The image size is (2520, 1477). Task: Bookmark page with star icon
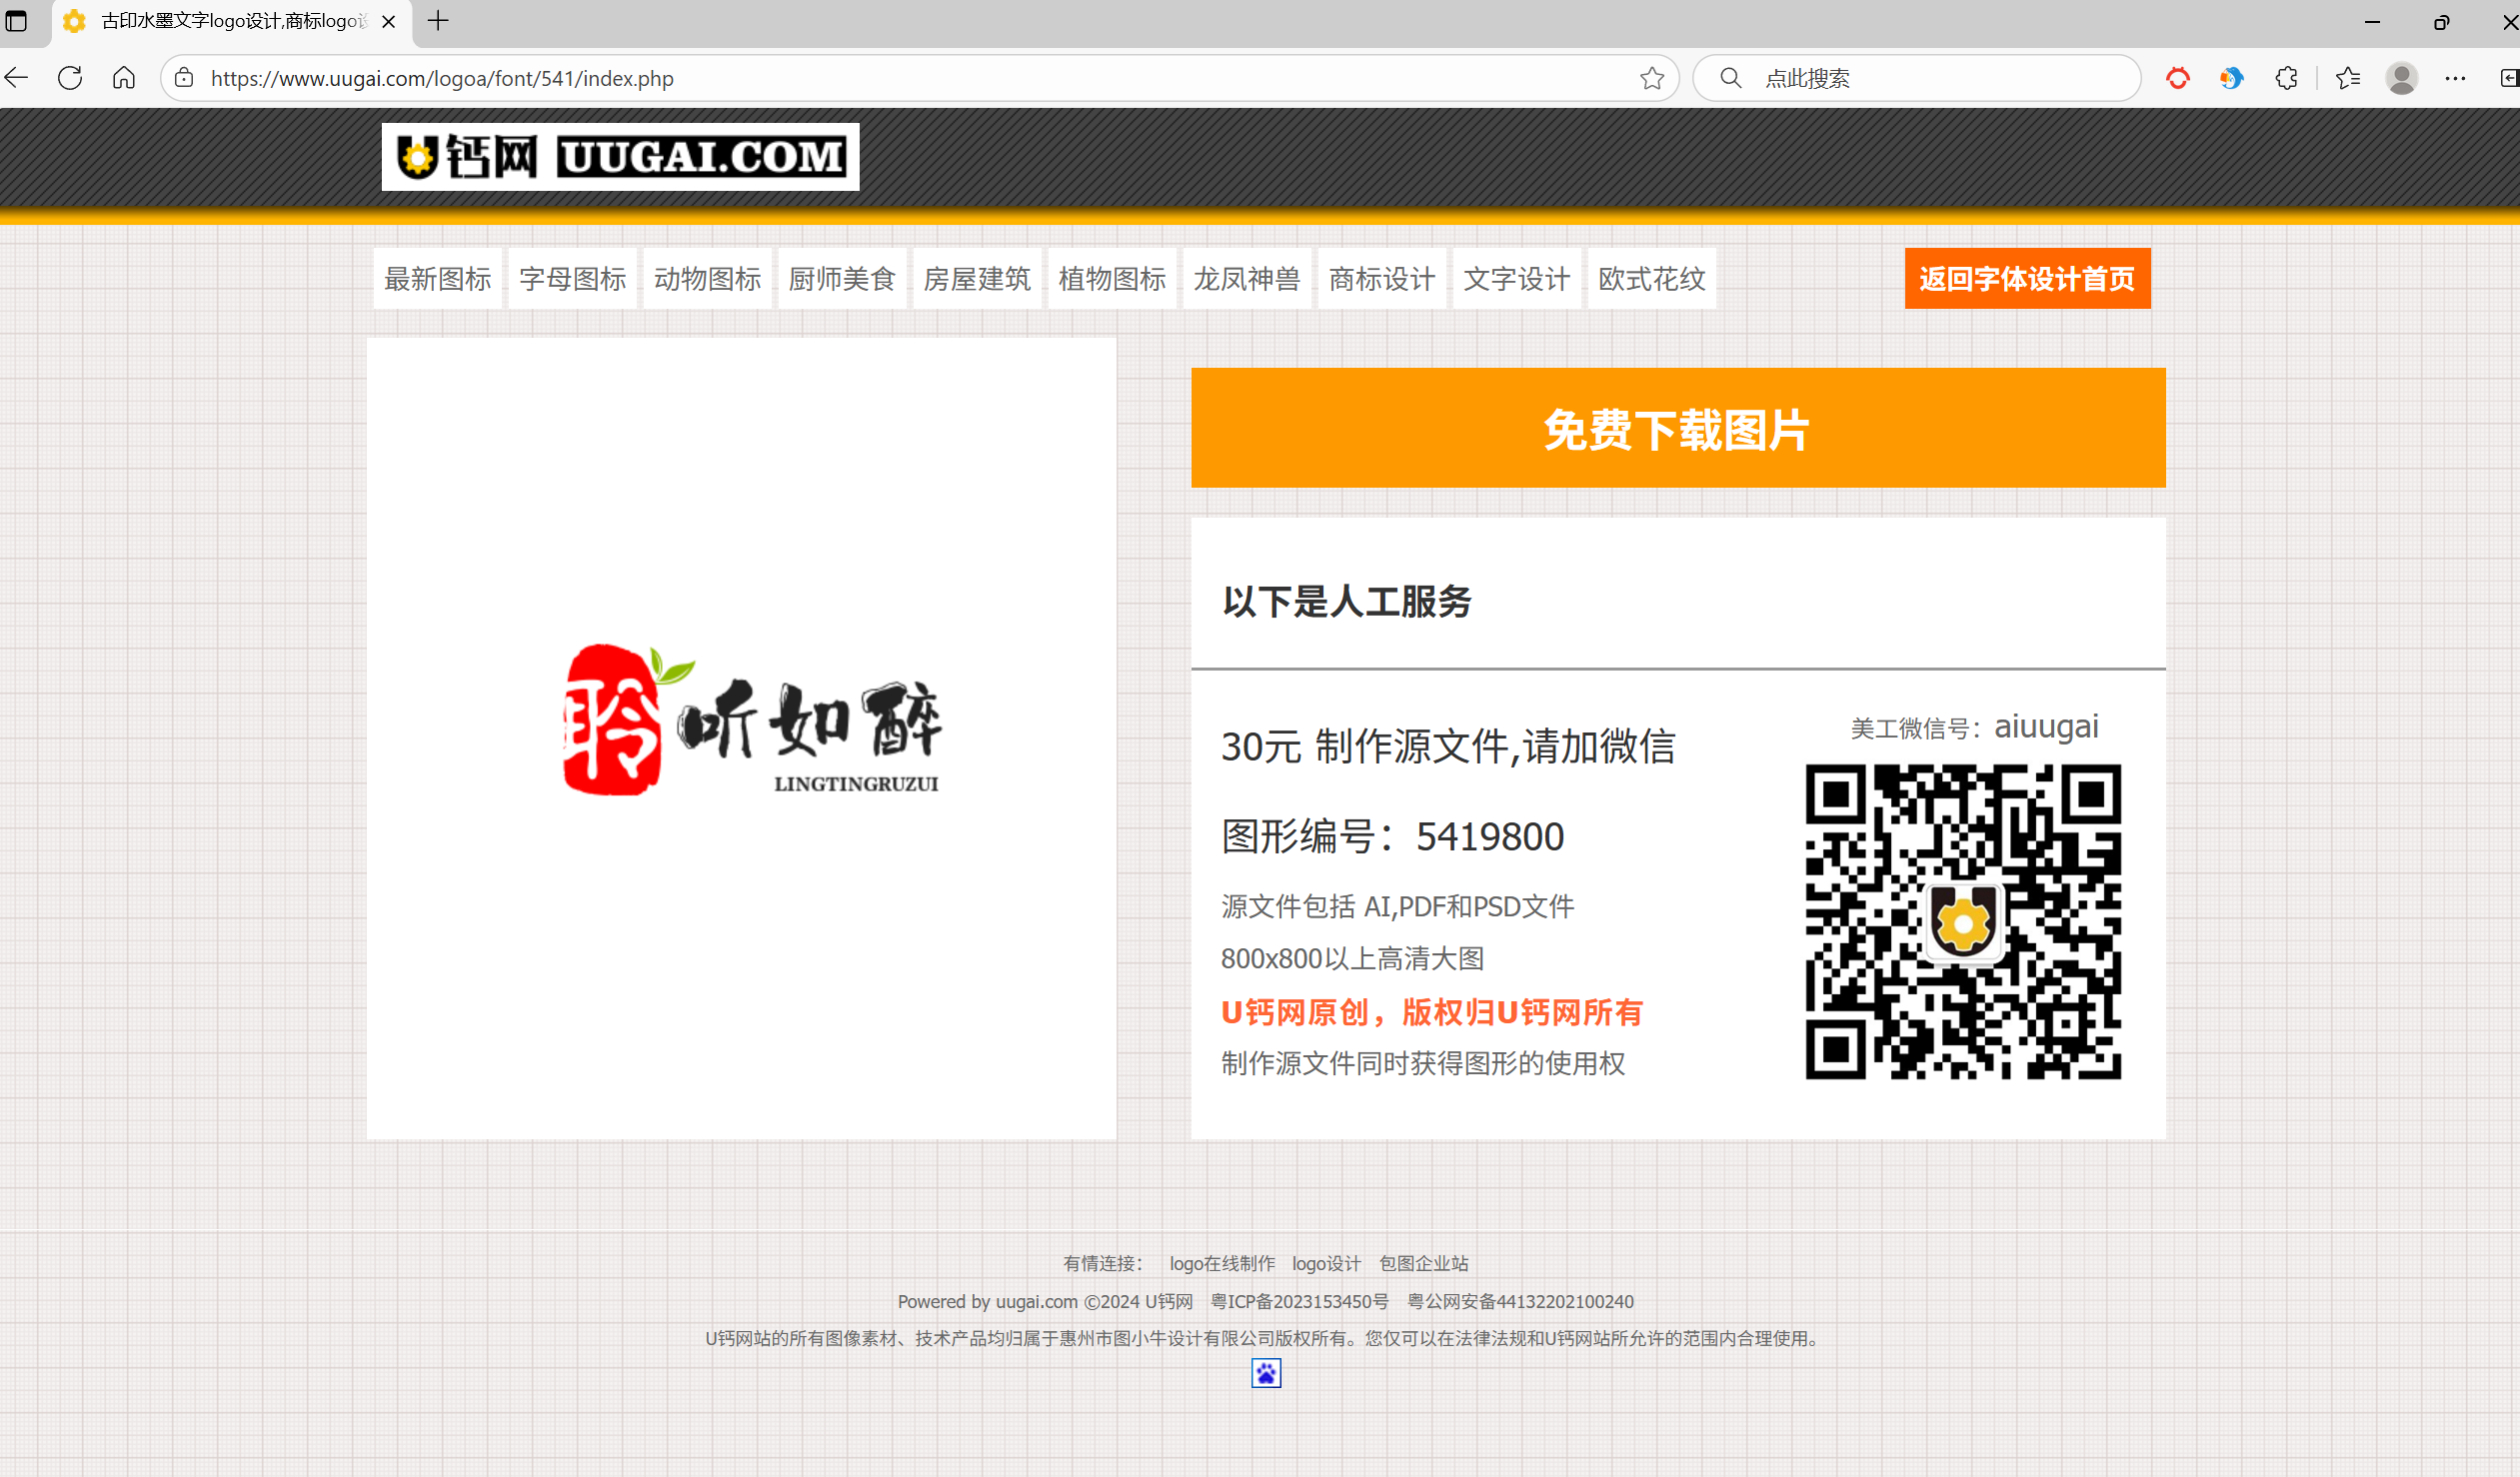[1651, 78]
